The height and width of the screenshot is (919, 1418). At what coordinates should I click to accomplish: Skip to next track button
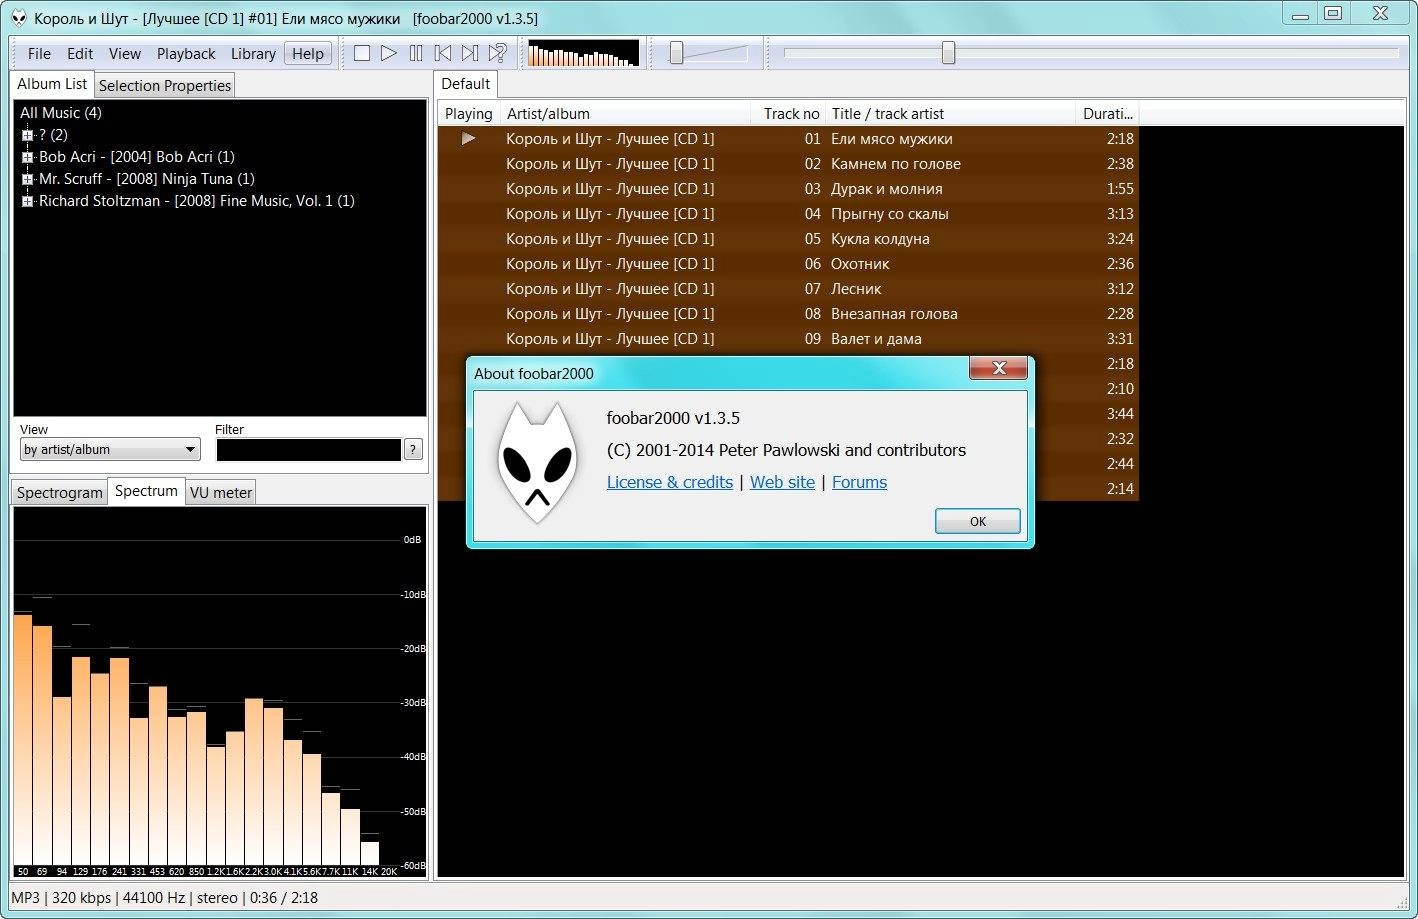click(470, 53)
